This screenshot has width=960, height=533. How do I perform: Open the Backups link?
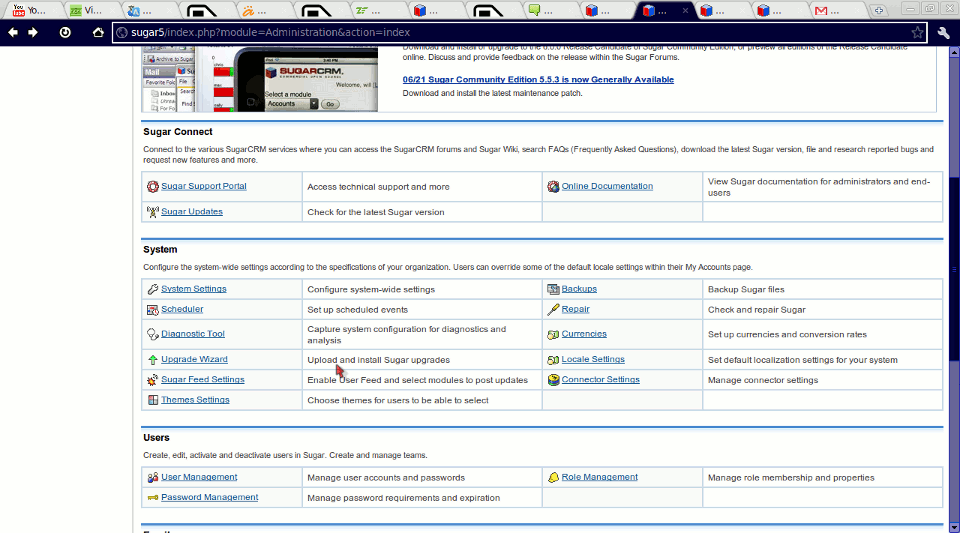(x=579, y=289)
